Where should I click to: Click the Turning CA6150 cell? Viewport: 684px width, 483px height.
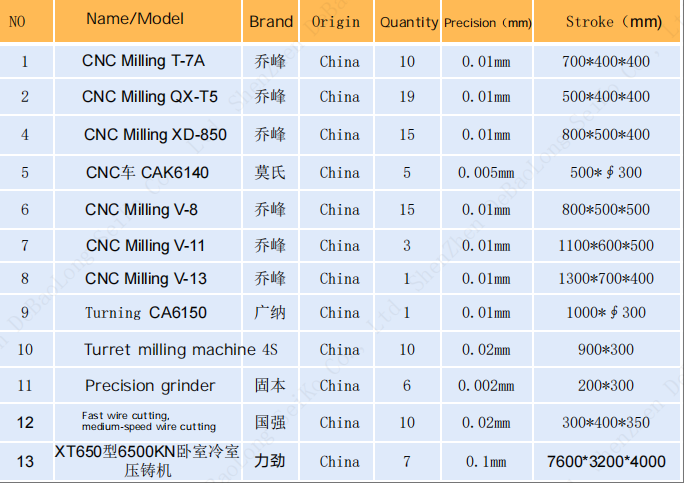(x=146, y=313)
